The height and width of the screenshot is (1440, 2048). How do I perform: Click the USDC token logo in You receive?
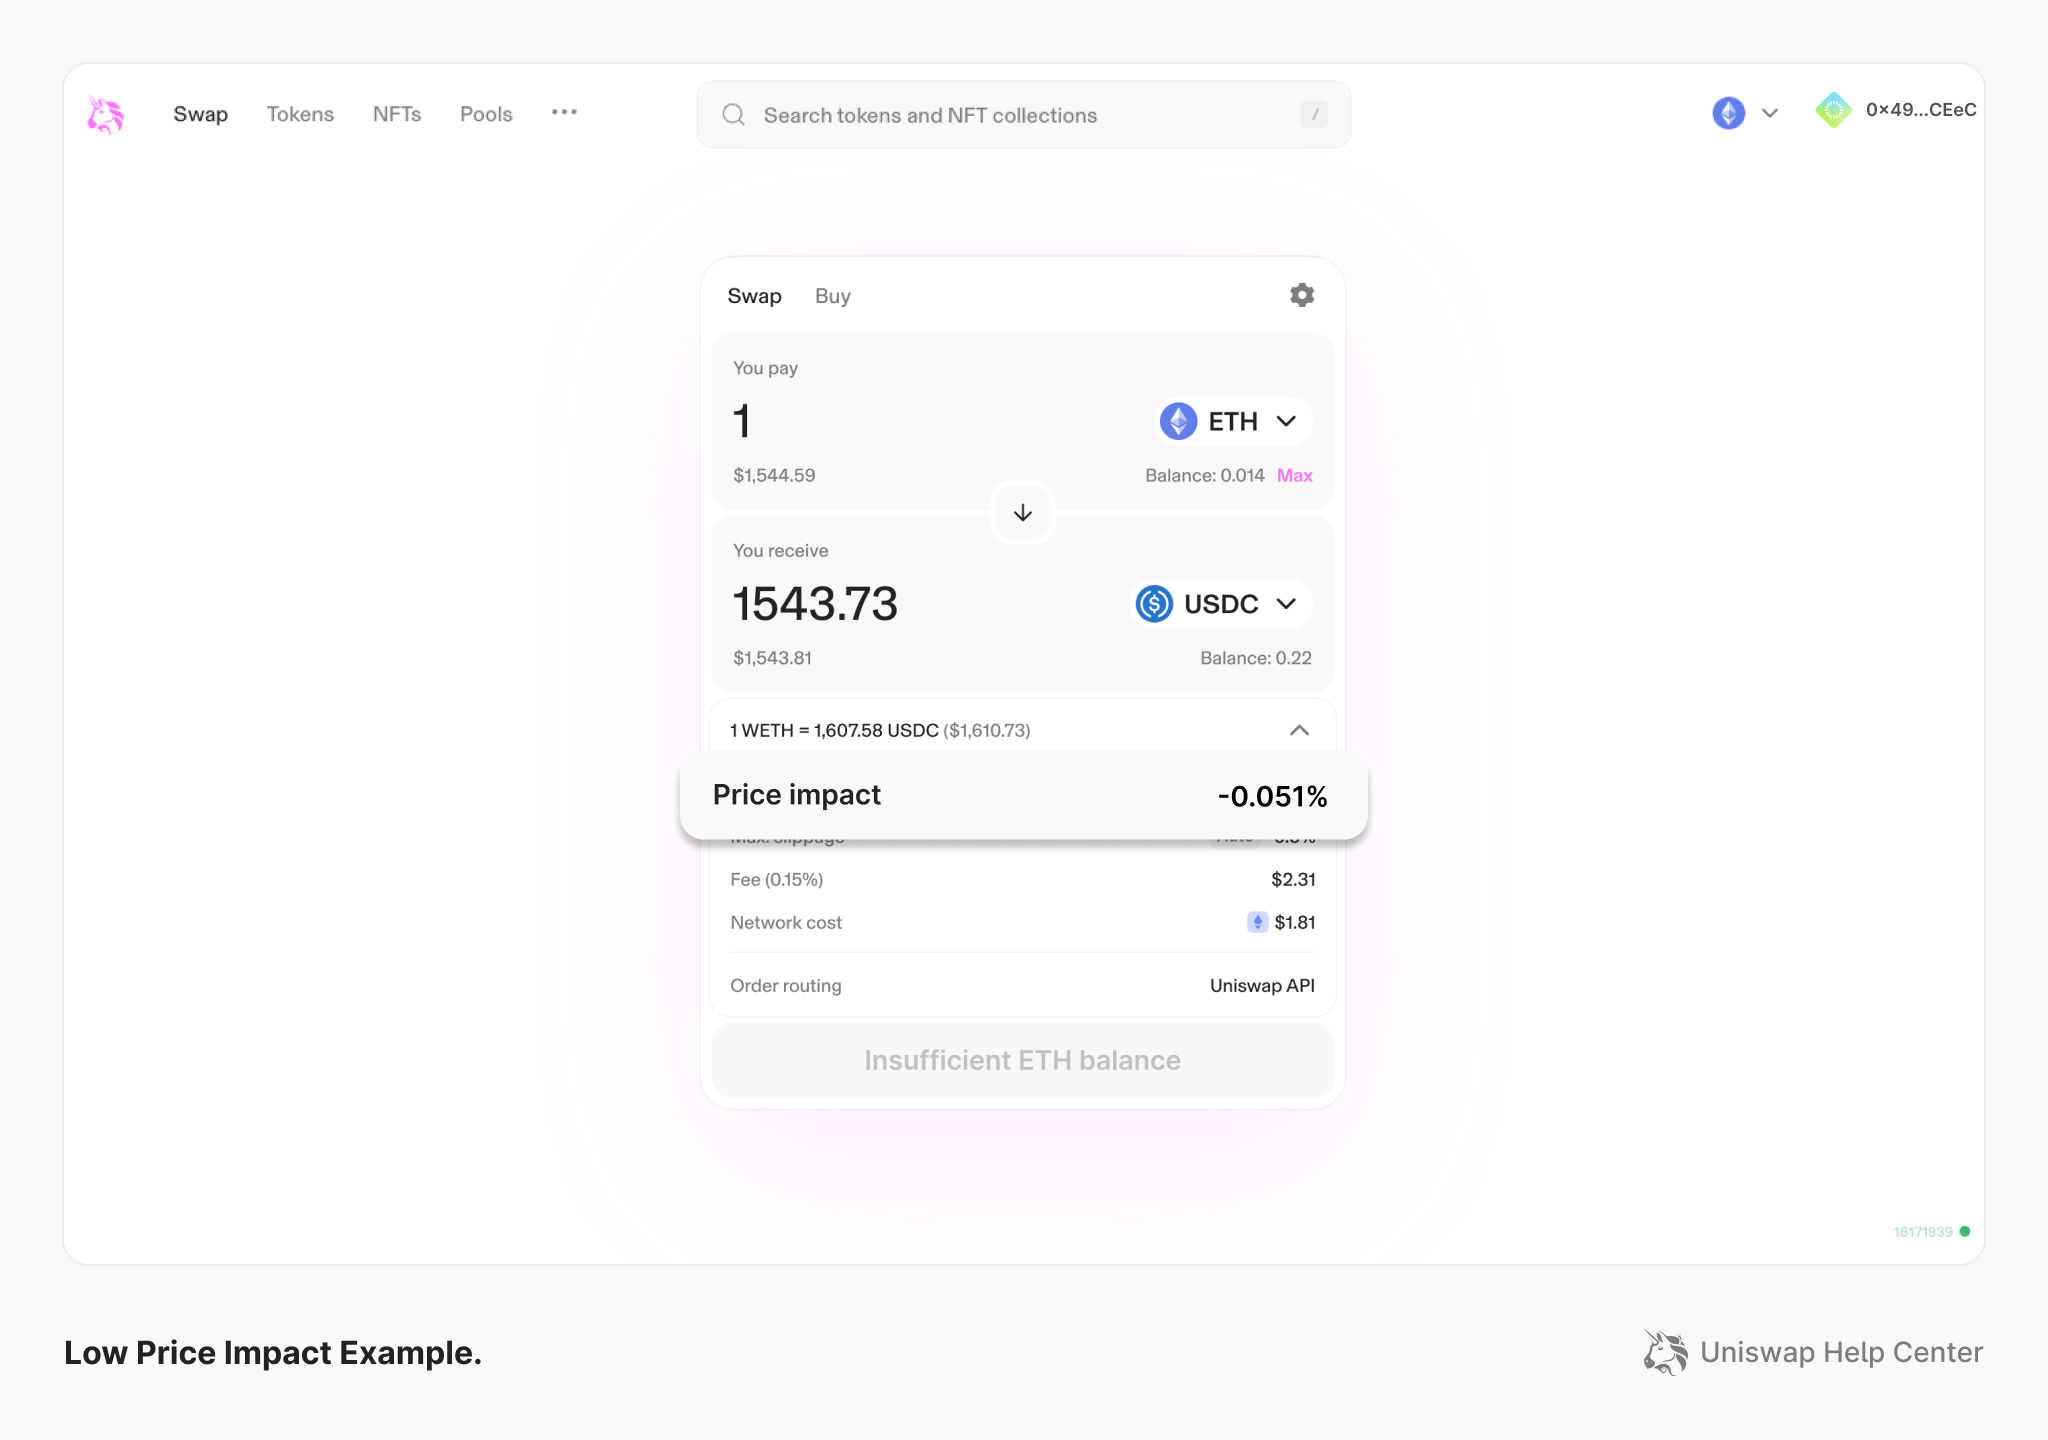1154,603
